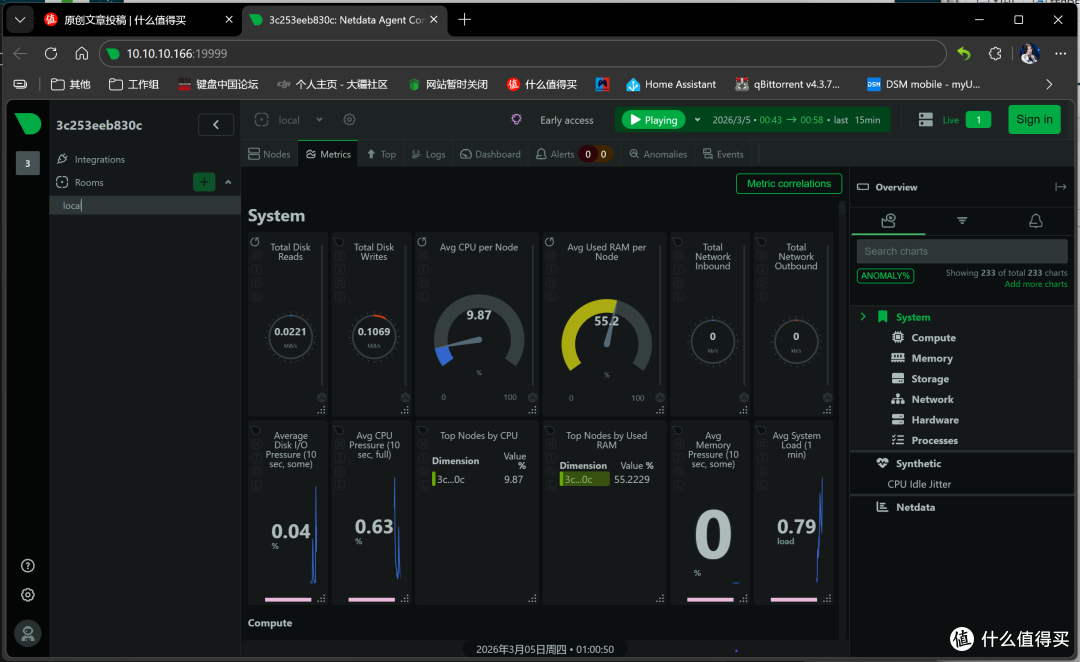The width and height of the screenshot is (1080, 662).
Task: Open the local room dropdown
Action: coord(289,120)
